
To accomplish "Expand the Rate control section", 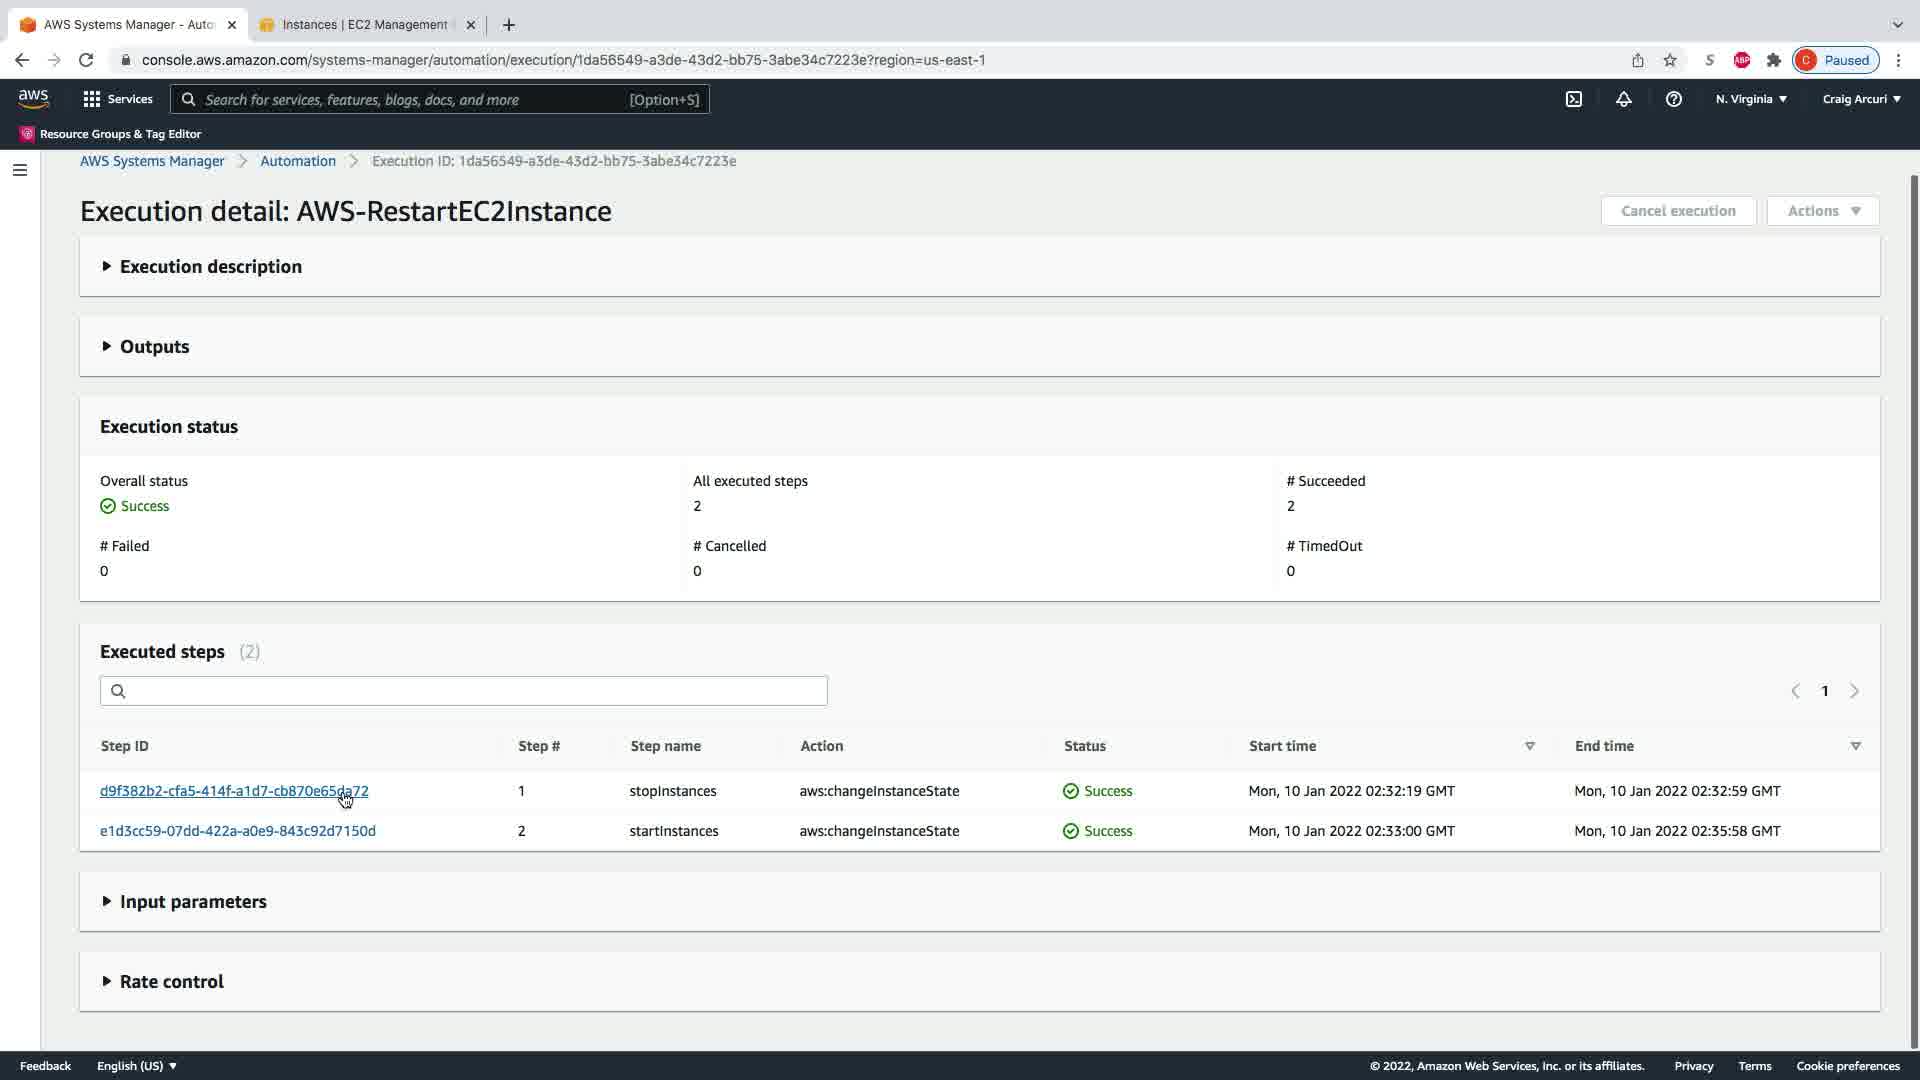I will (171, 982).
